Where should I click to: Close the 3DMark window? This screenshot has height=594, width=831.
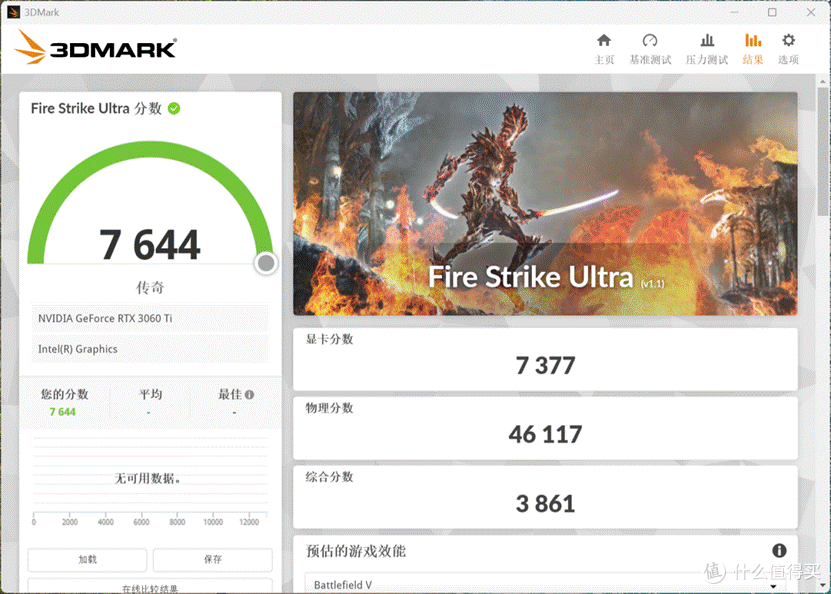pyautogui.click(x=811, y=12)
